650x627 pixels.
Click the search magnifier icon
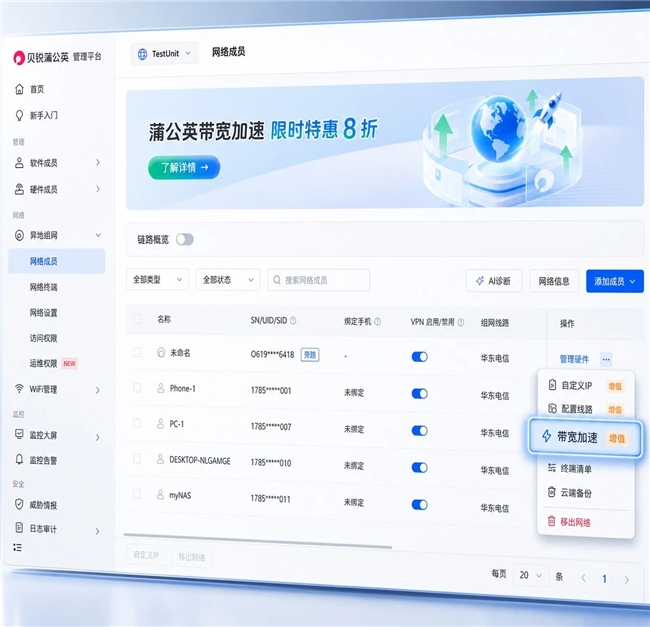point(277,280)
